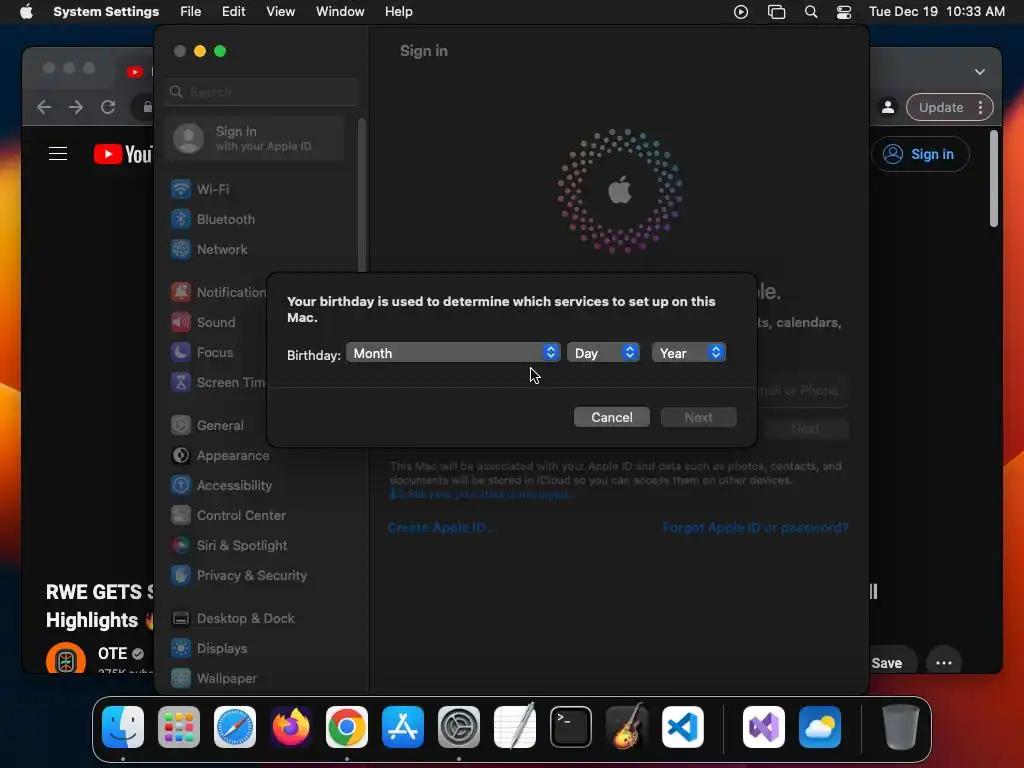Viewport: 1024px width, 768px height.
Task: Click Create Apple ID link
Action: click(x=441, y=528)
